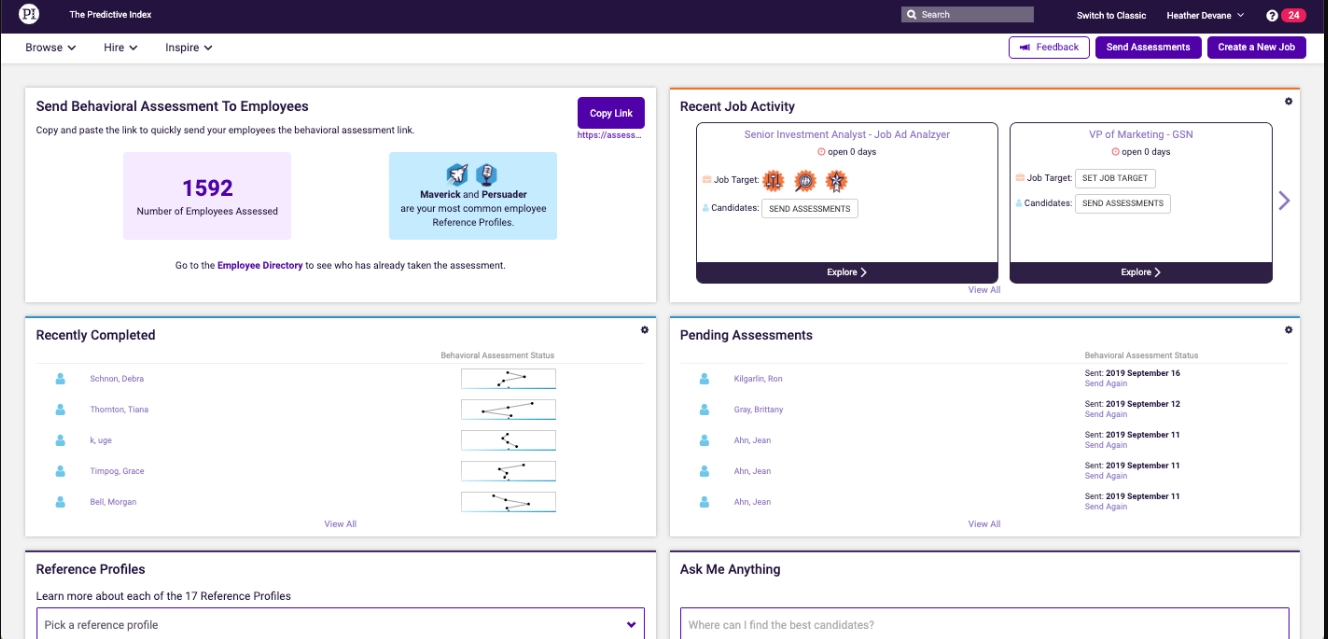The image size is (1328, 639).
Task: Open Schnon, Debra profile link
Action: coord(117,379)
